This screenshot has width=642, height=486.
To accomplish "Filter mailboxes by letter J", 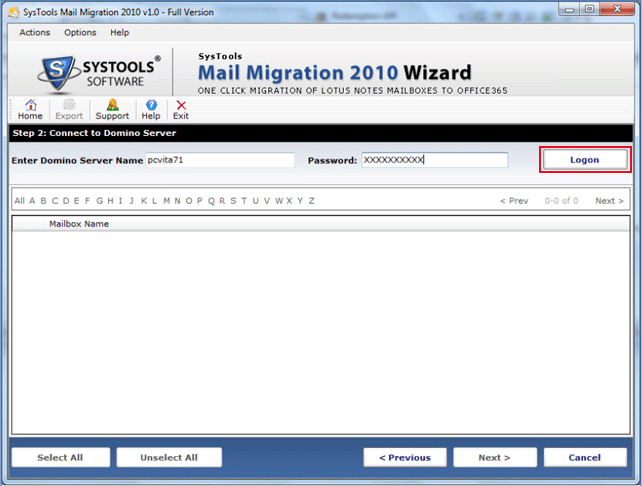I will pos(131,201).
